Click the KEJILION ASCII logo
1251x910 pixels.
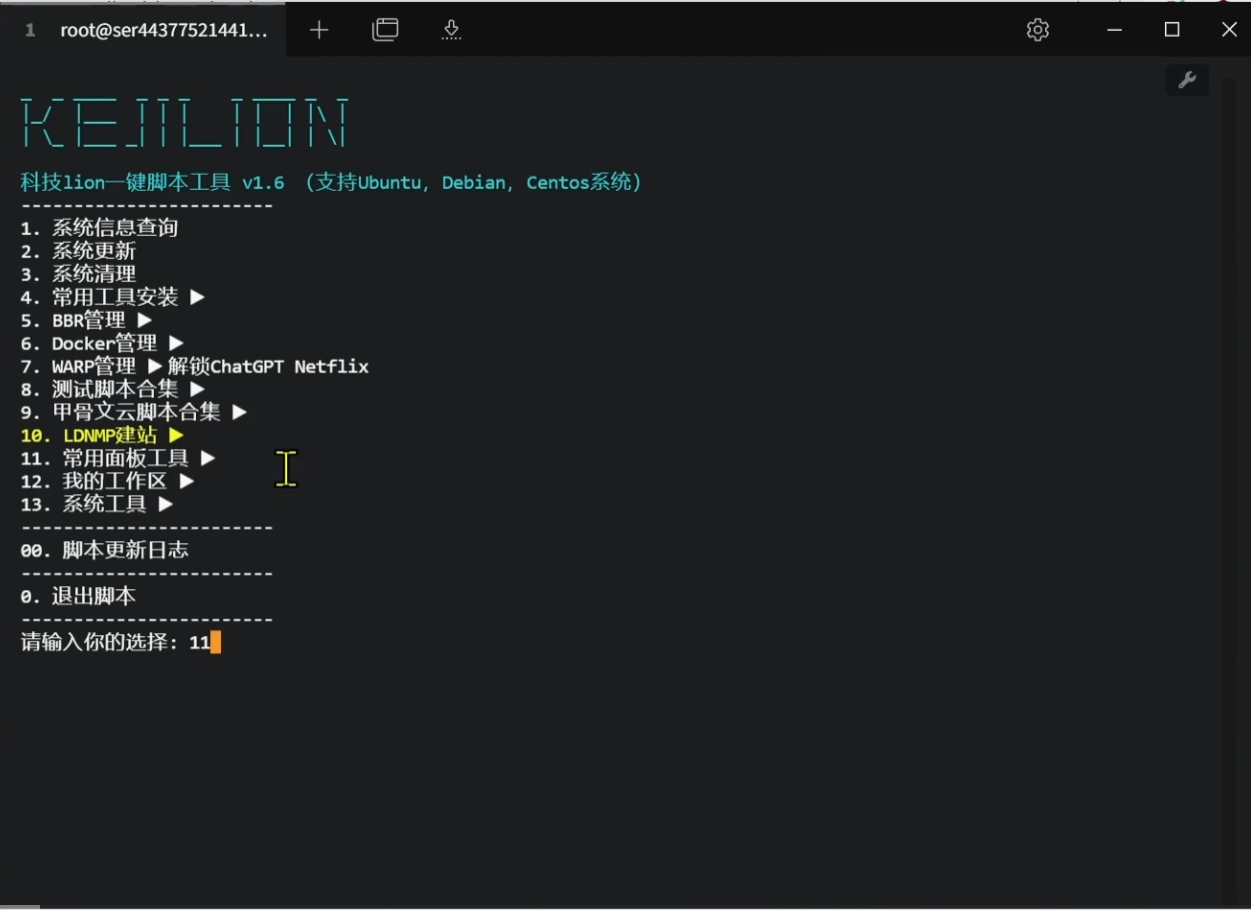pyautogui.click(x=185, y=123)
